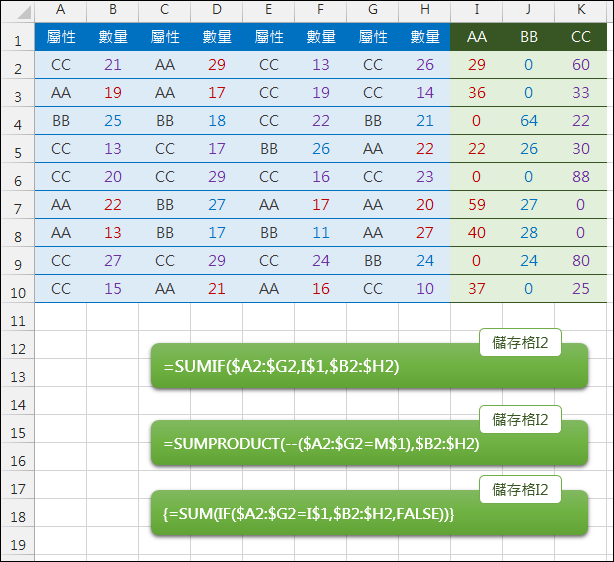Click 儲存格I2 label above SUMIF formula
Viewport: 614px width, 562px height.
[520, 343]
